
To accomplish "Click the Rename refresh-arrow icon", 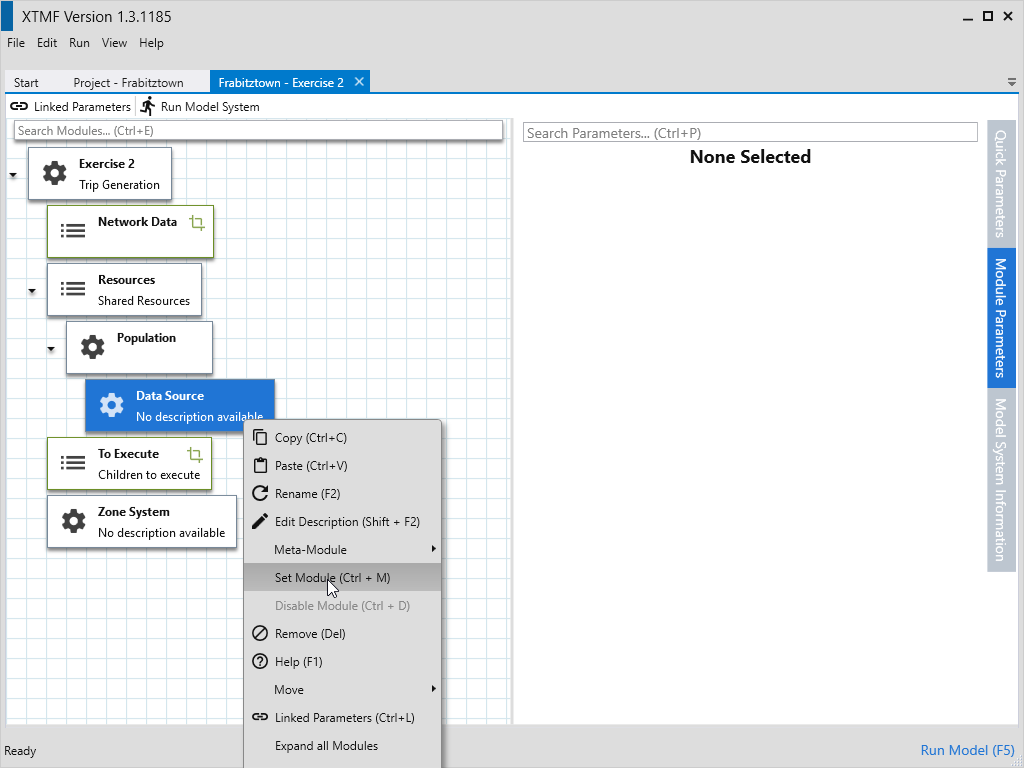I will (x=260, y=493).
